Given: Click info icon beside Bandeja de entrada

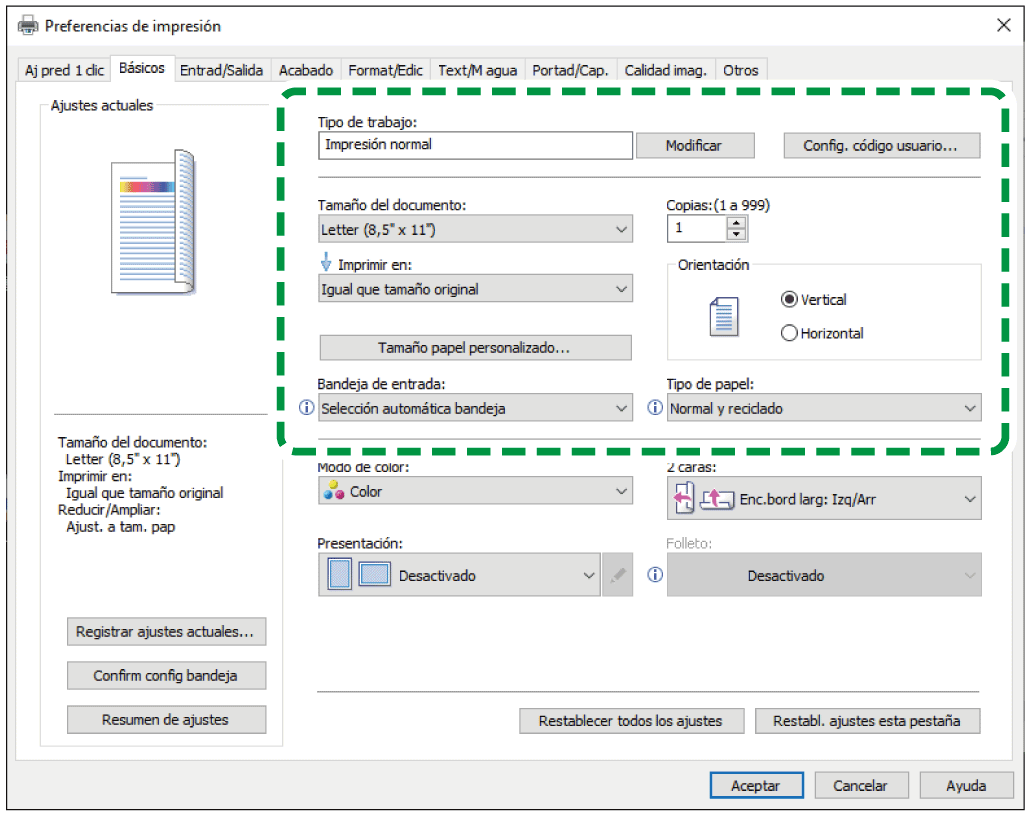Looking at the screenshot, I should [x=307, y=408].
